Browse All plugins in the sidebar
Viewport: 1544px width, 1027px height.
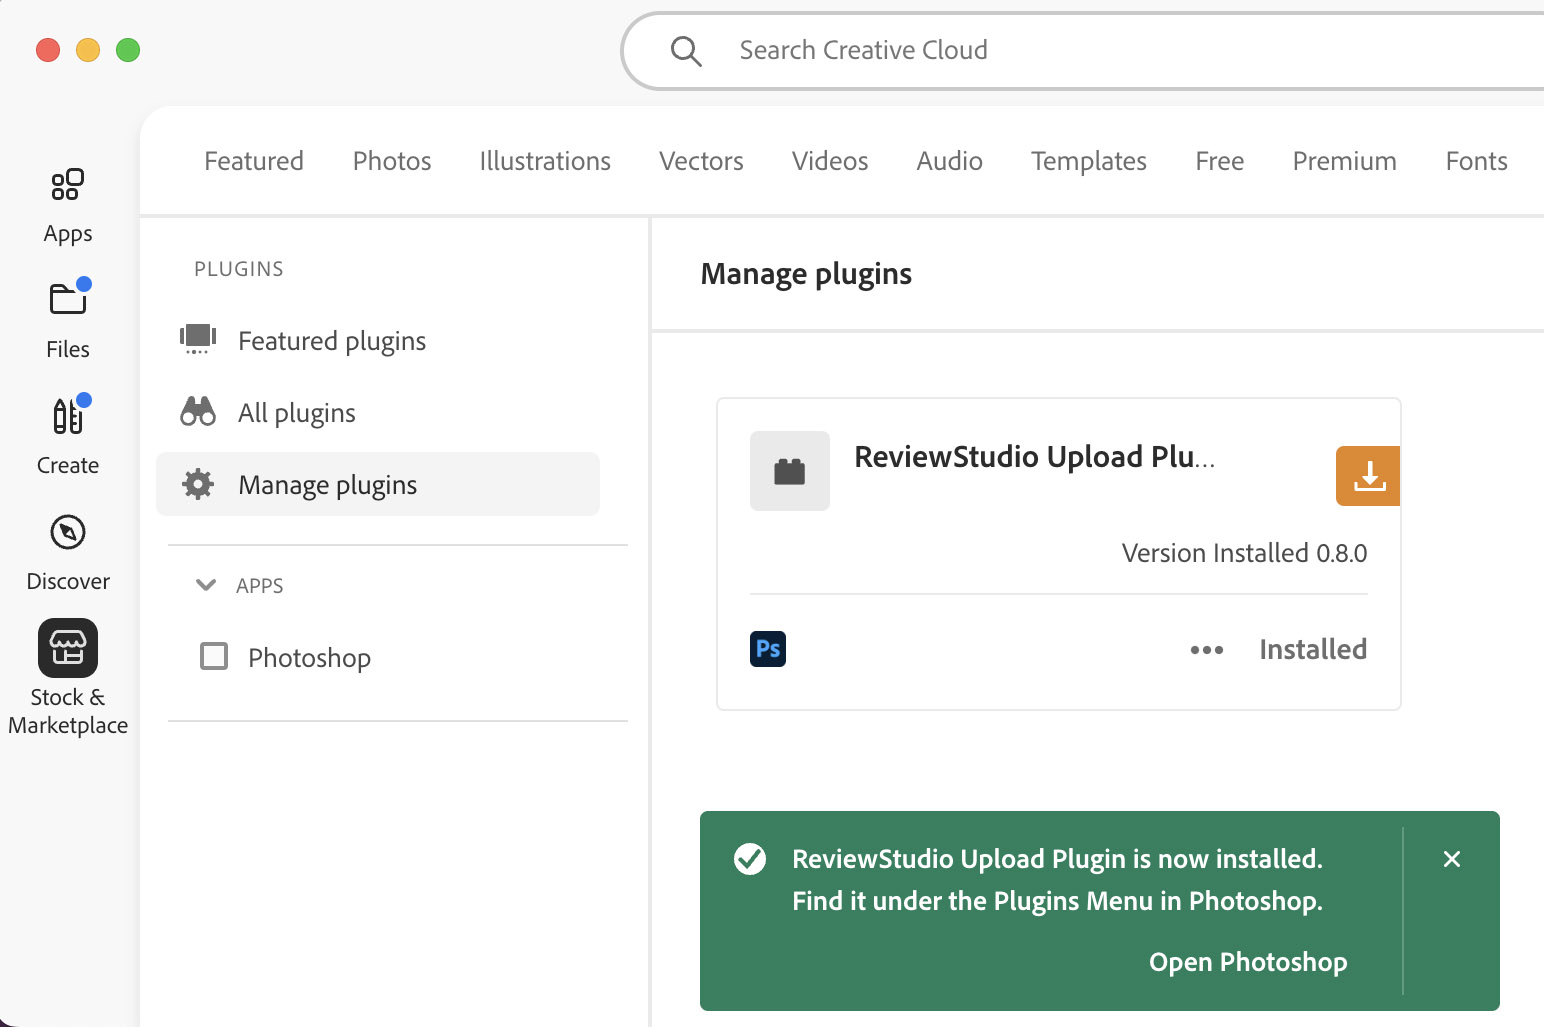point(296,413)
